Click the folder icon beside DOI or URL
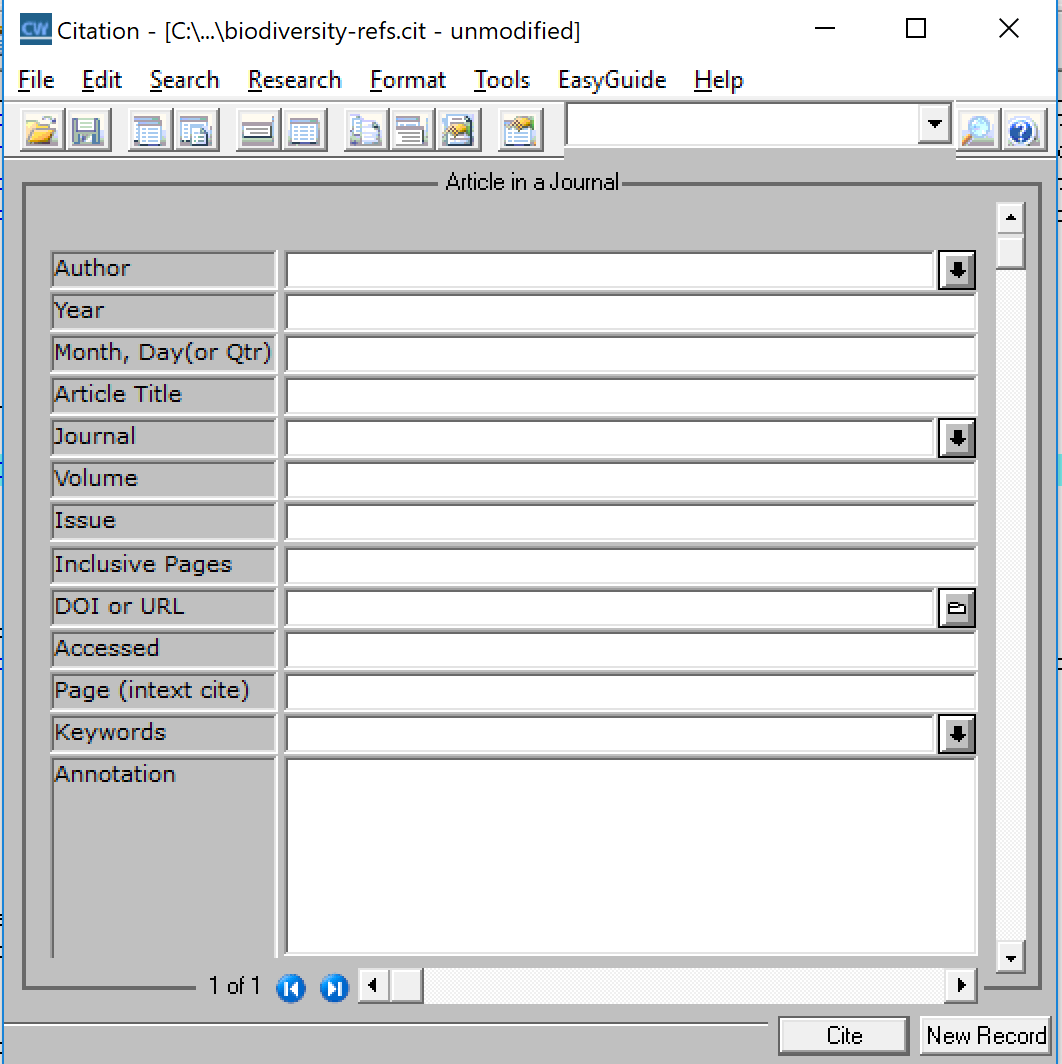1062x1064 pixels. [x=956, y=608]
